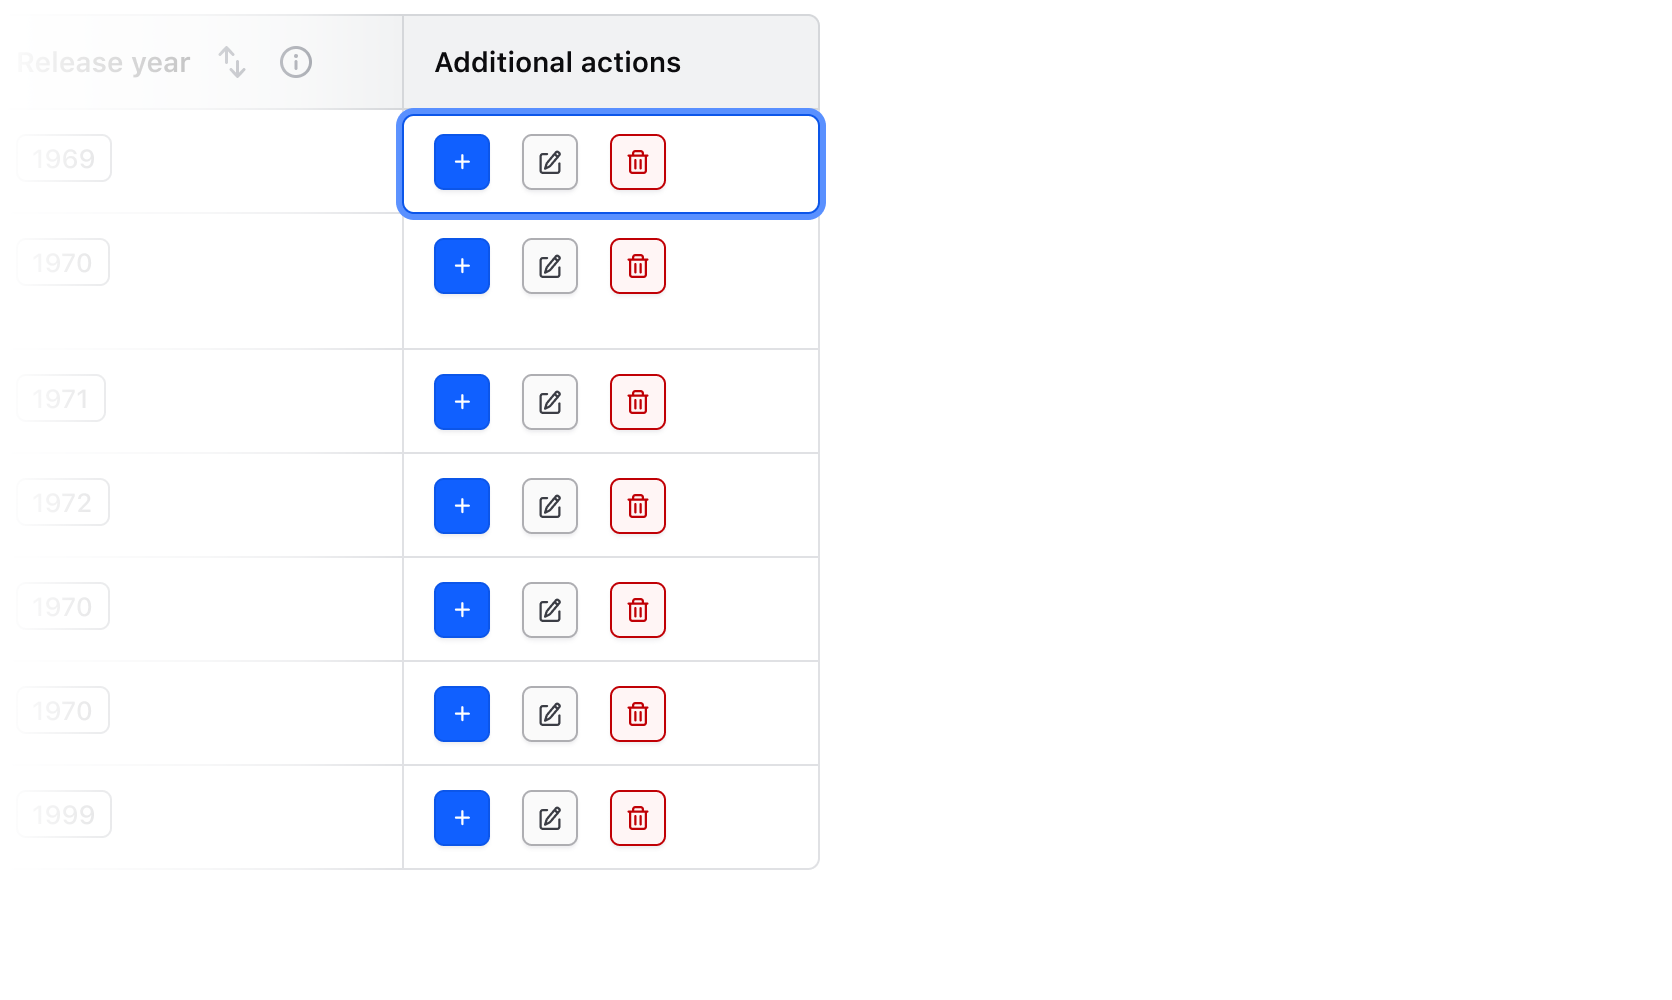1672x1000 pixels.
Task: Delete the 1999 row with trash icon
Action: click(638, 818)
